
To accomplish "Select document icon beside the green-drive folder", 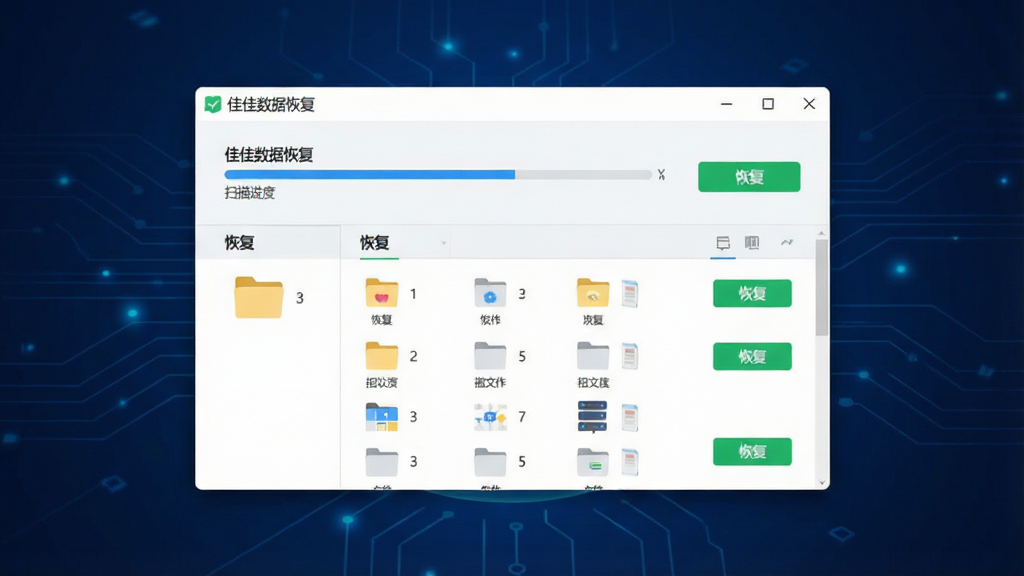I will coord(630,462).
